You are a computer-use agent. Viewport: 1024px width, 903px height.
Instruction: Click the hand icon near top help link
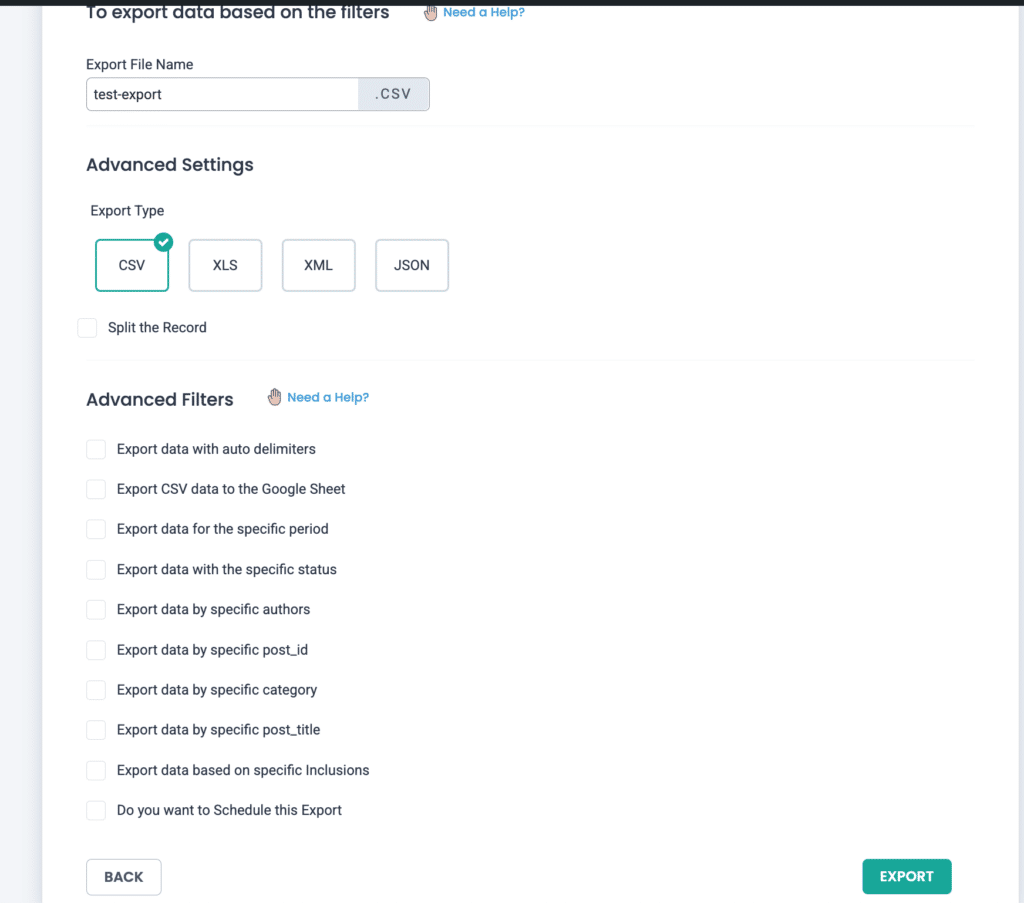[430, 12]
